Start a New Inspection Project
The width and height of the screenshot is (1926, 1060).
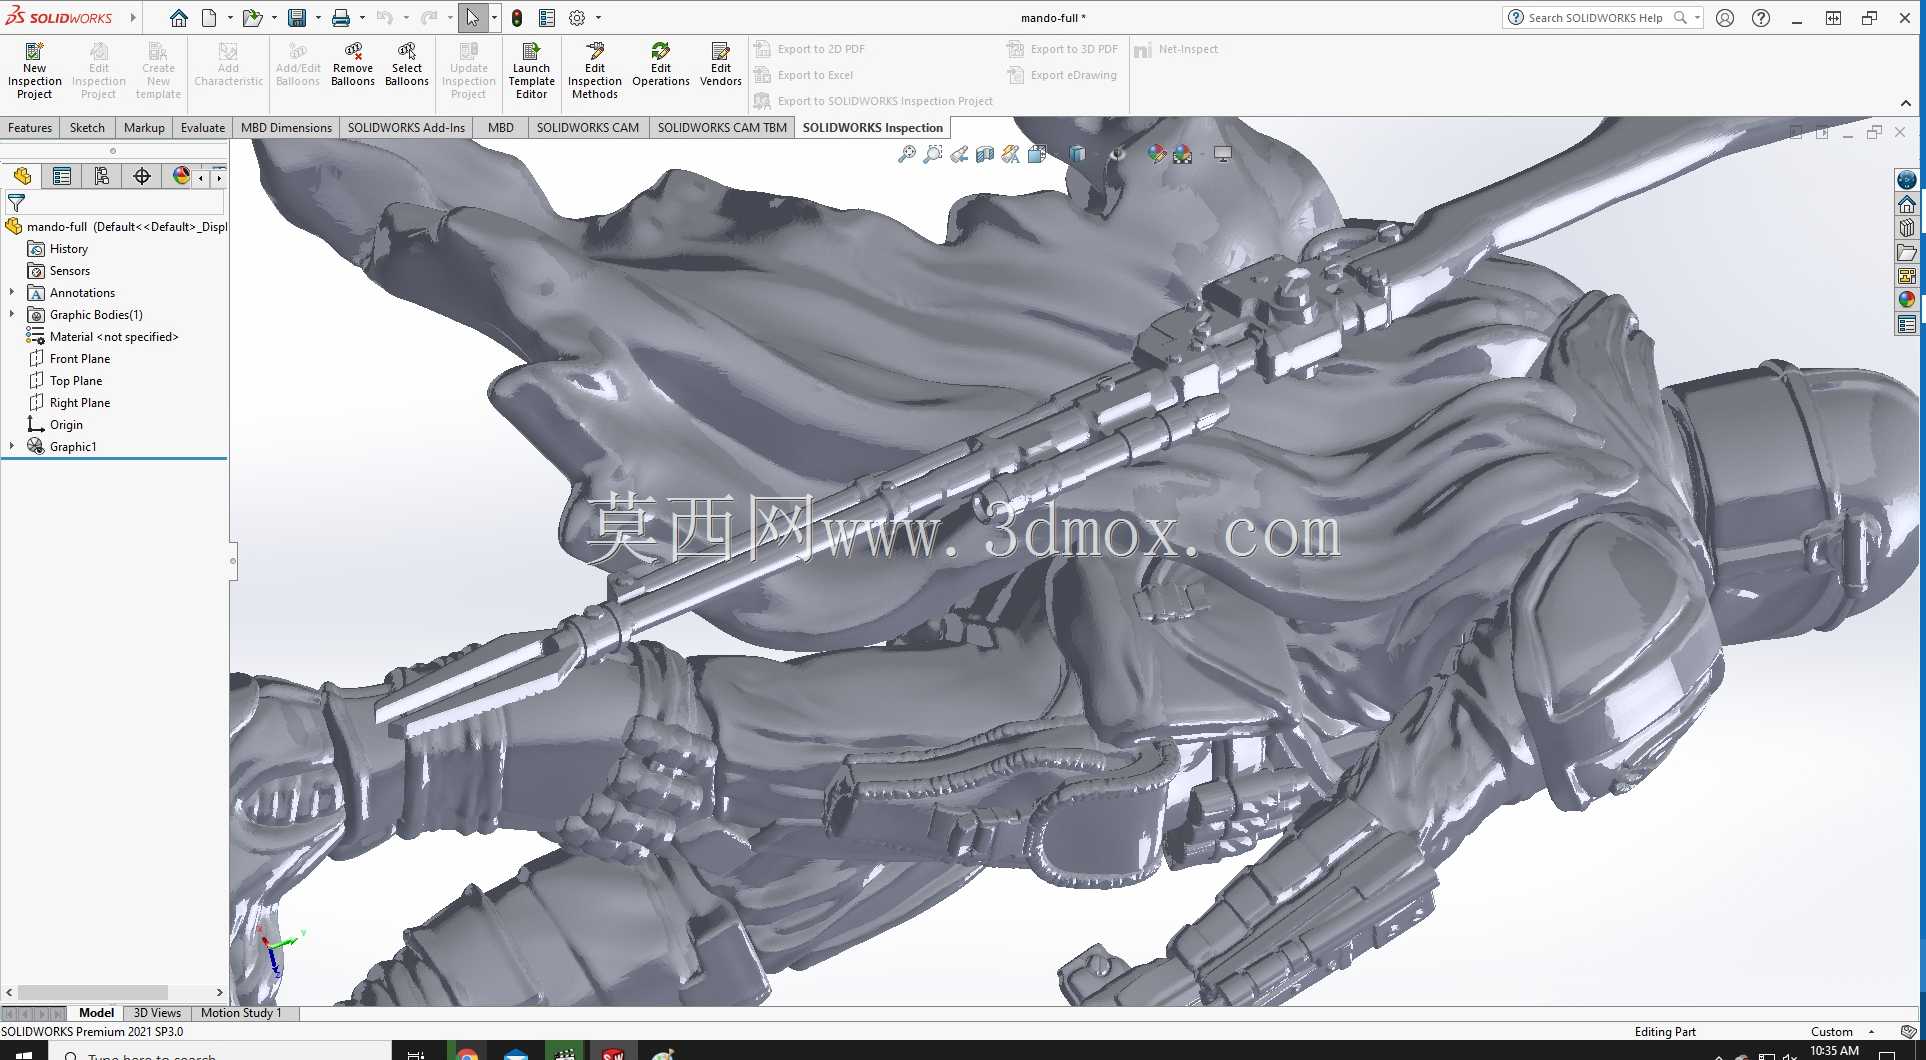[35, 70]
